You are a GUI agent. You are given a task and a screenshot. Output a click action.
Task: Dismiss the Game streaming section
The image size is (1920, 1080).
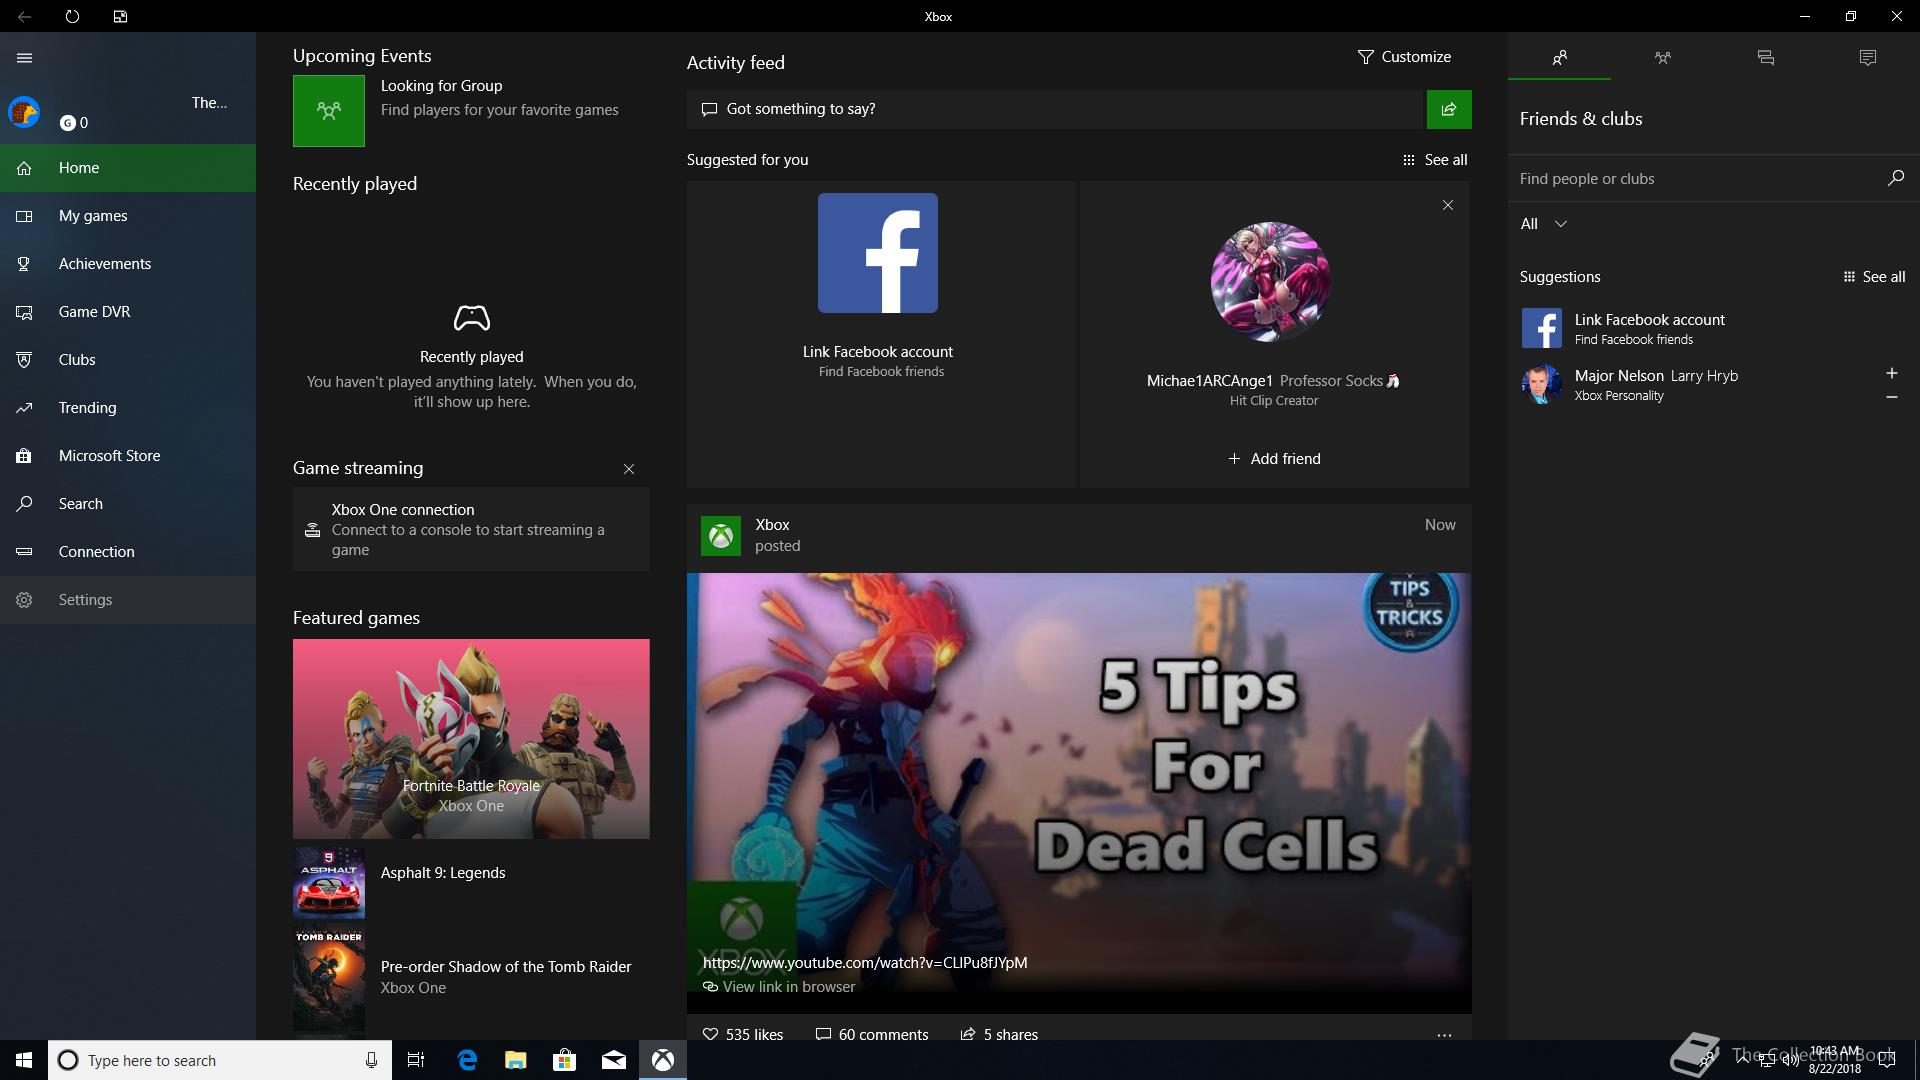point(629,469)
